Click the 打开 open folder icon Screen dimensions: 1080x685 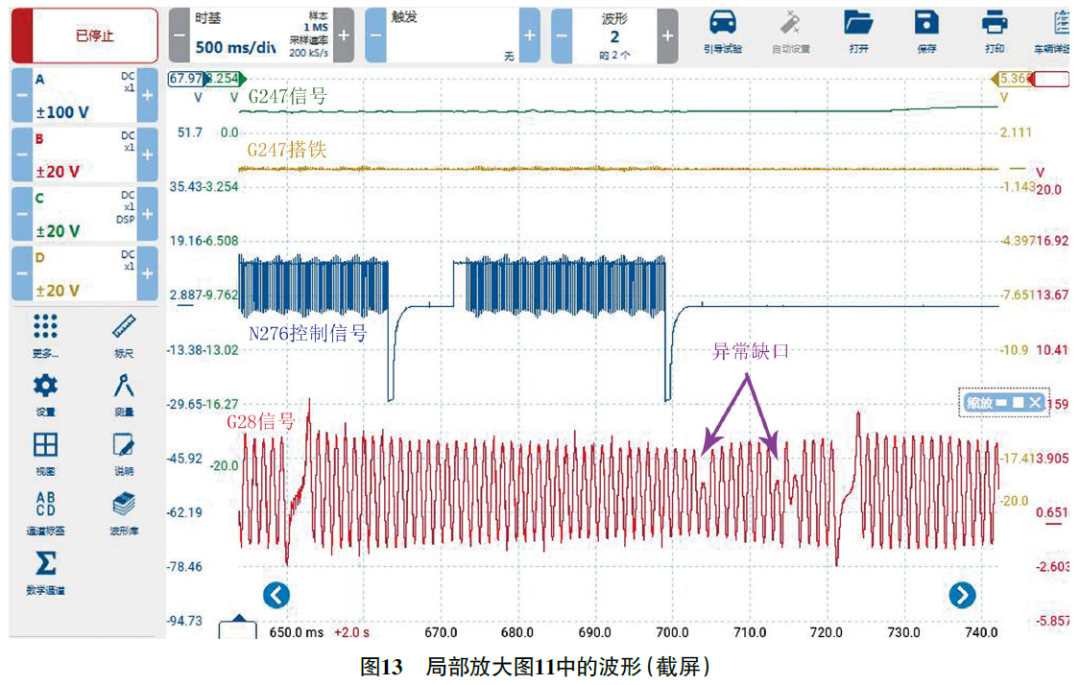(x=858, y=32)
